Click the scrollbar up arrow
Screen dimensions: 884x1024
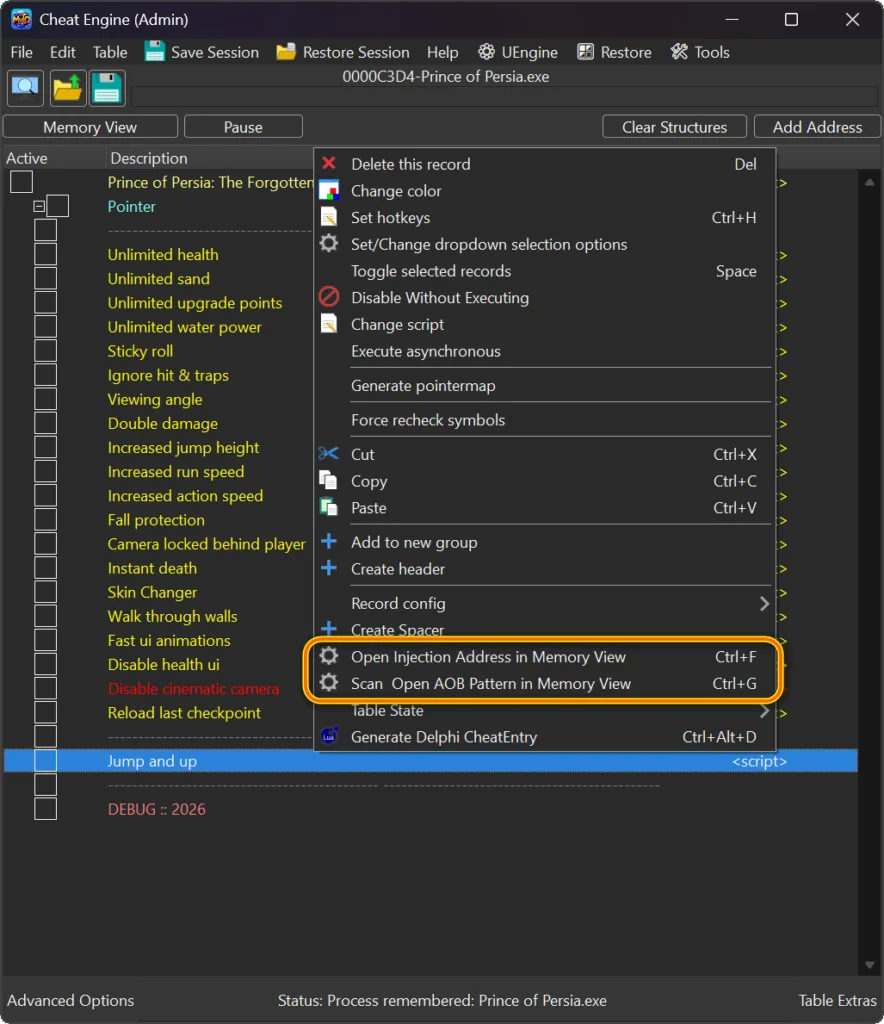point(870,183)
